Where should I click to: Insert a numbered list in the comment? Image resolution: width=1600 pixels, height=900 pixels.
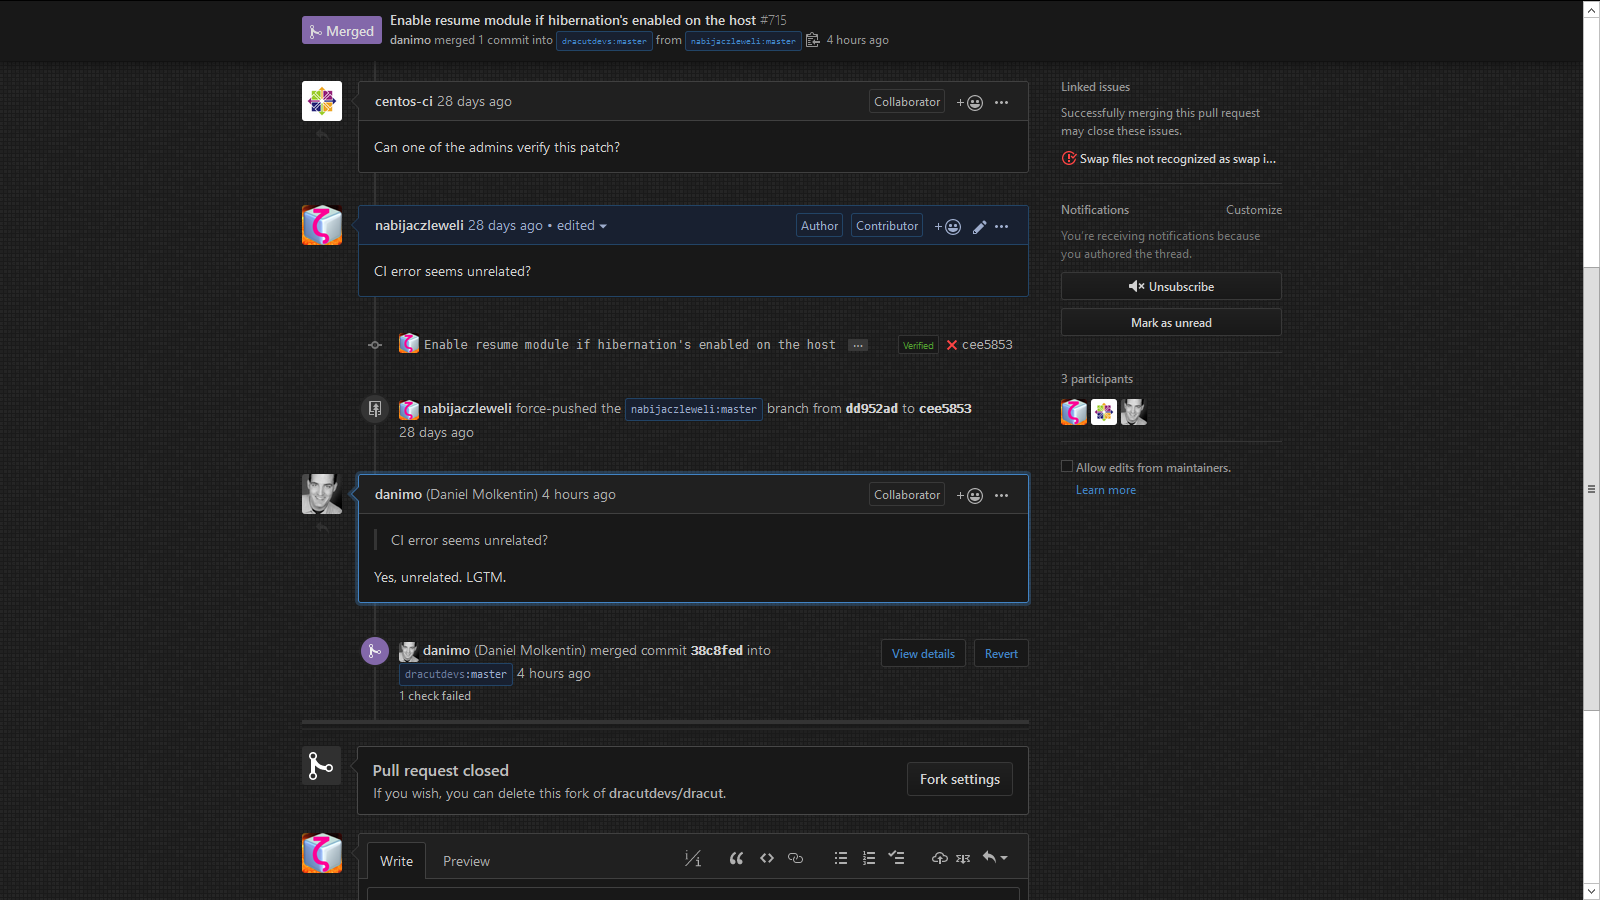click(869, 858)
